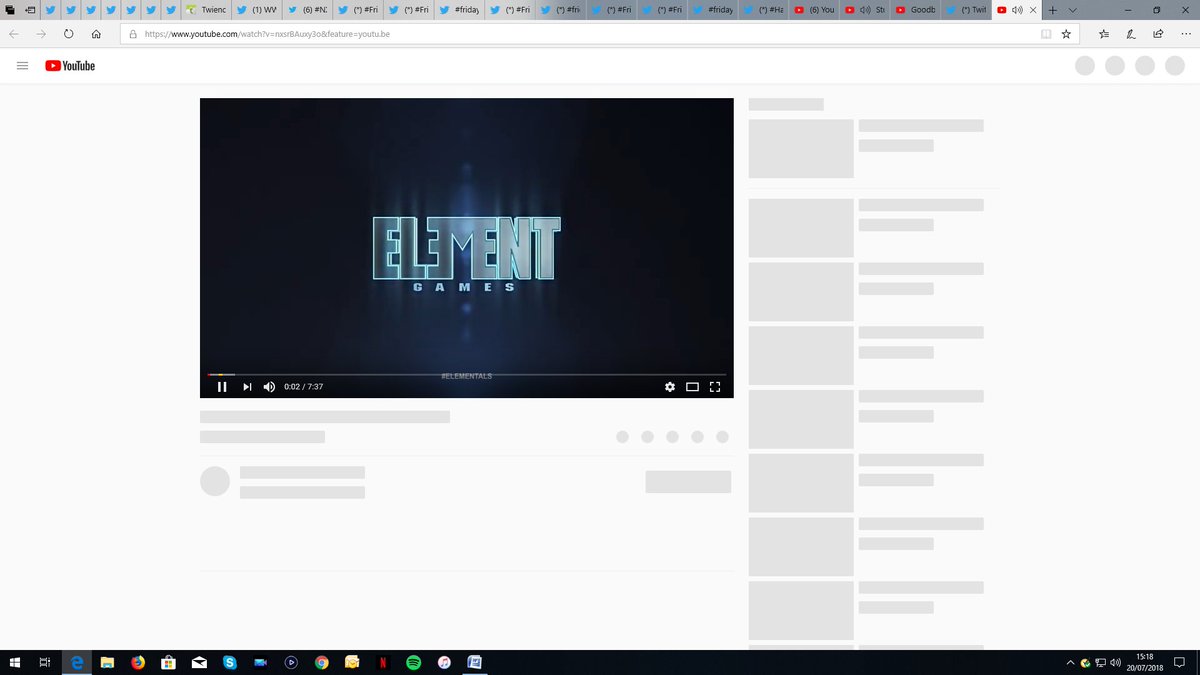Open Word document on taskbar

[475, 662]
